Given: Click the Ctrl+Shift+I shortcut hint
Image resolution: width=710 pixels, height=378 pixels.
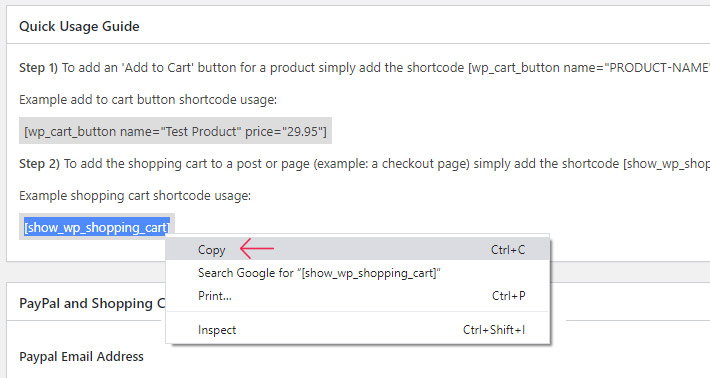Looking at the screenshot, I should tap(494, 330).
